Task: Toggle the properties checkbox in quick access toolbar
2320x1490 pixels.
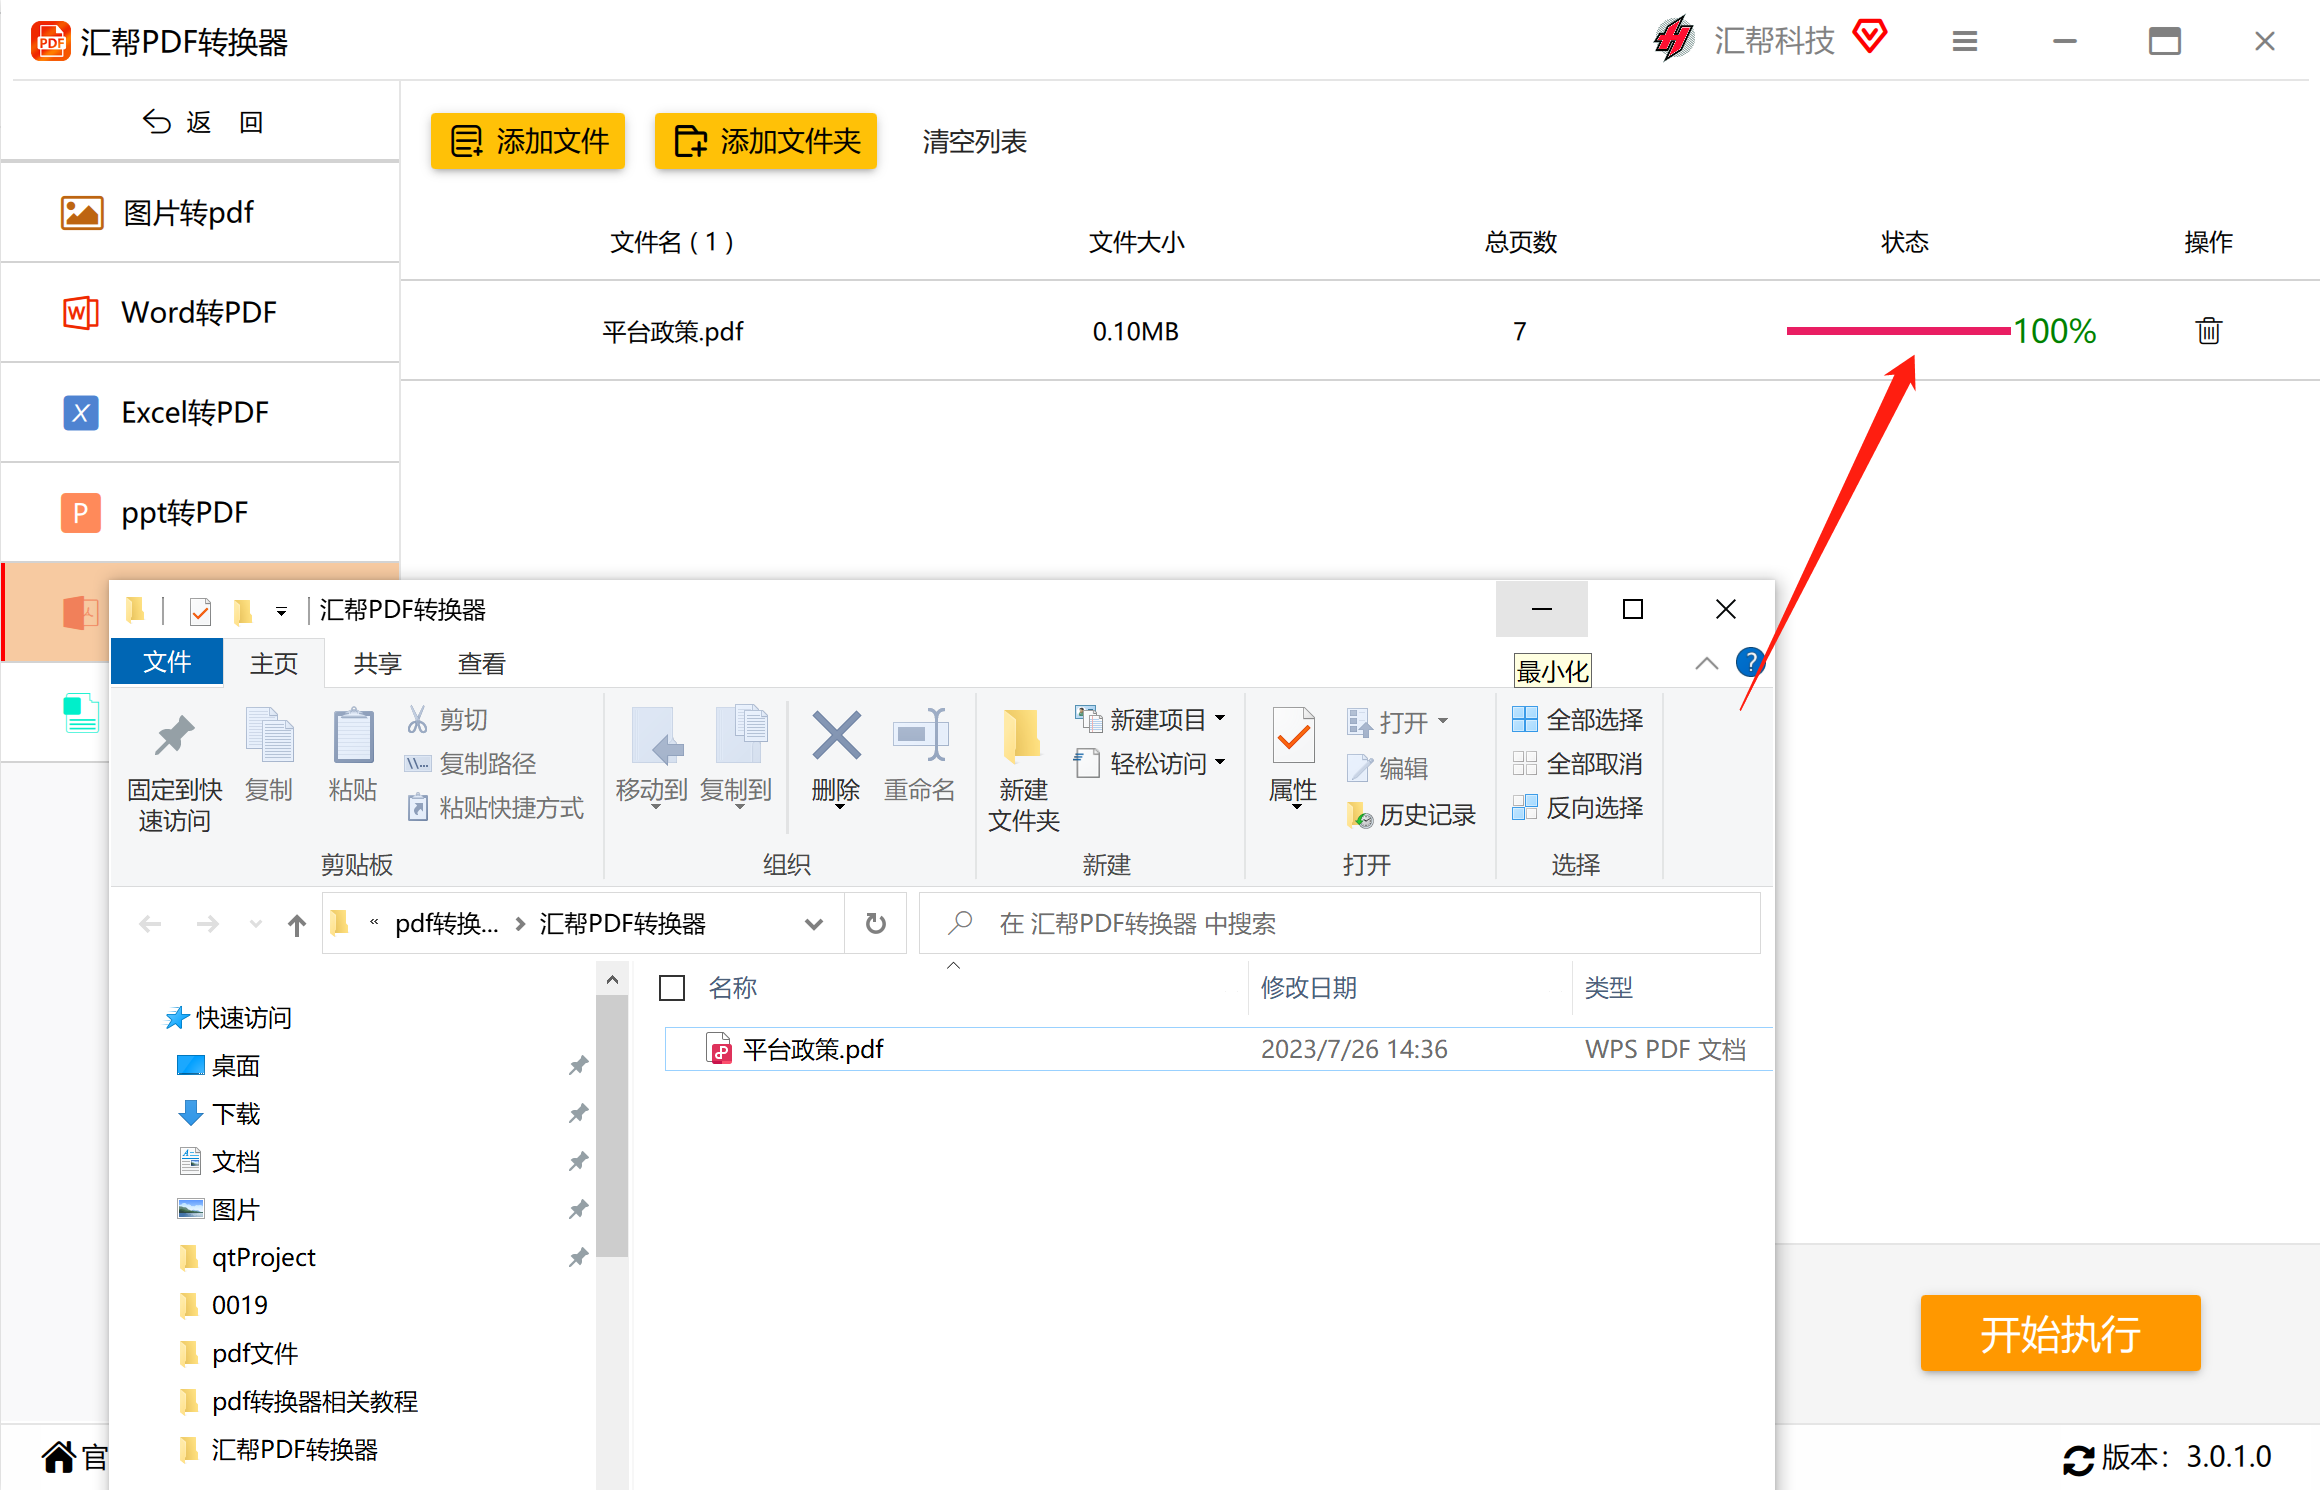Action: point(200,611)
